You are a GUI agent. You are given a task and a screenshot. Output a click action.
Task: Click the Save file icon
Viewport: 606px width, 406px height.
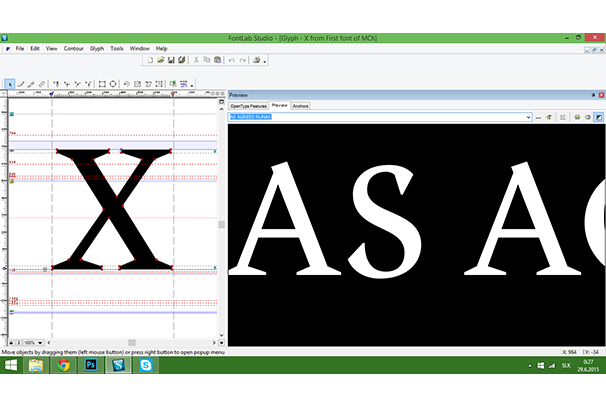point(171,61)
